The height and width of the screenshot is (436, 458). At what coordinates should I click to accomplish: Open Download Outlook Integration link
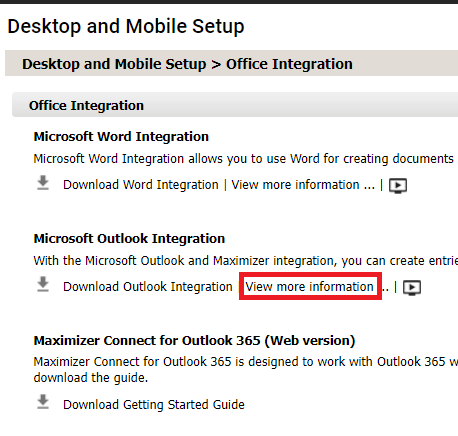pos(148,287)
